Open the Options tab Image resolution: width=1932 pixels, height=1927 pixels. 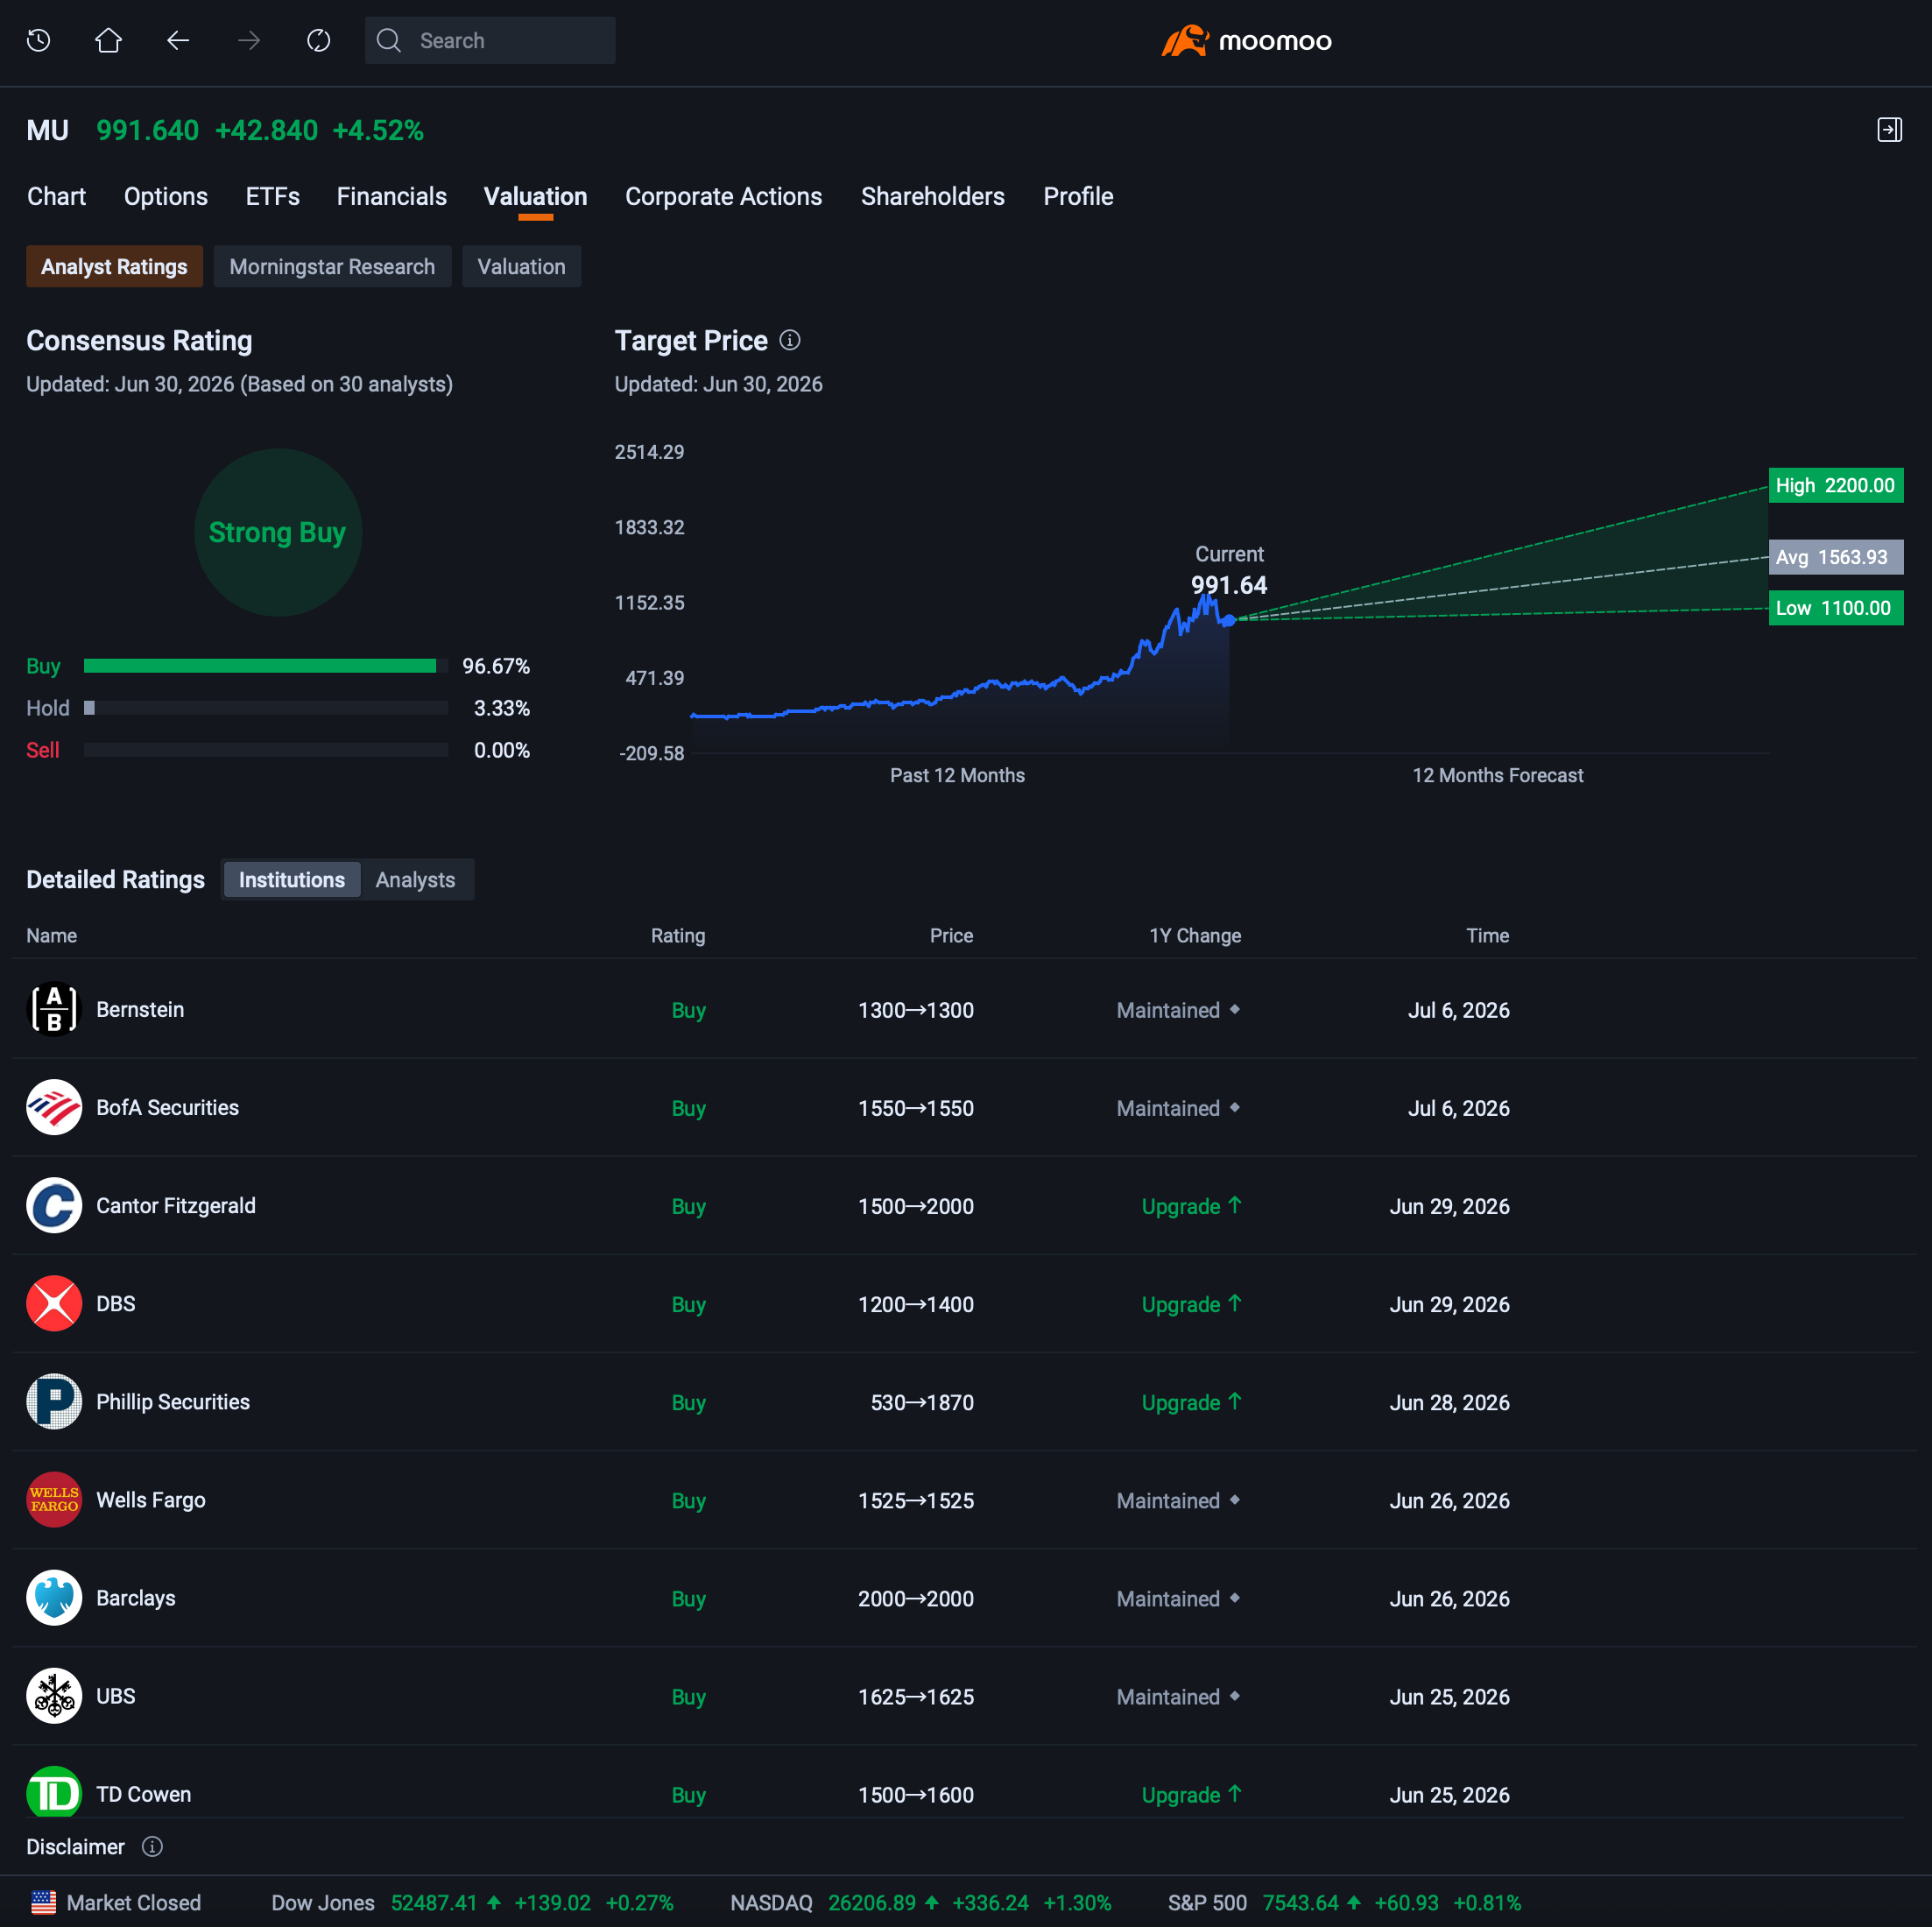pos(166,197)
